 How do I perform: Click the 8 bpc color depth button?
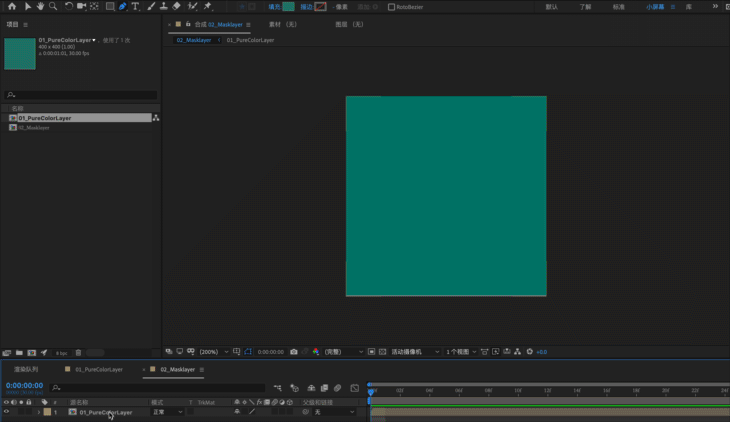61,353
